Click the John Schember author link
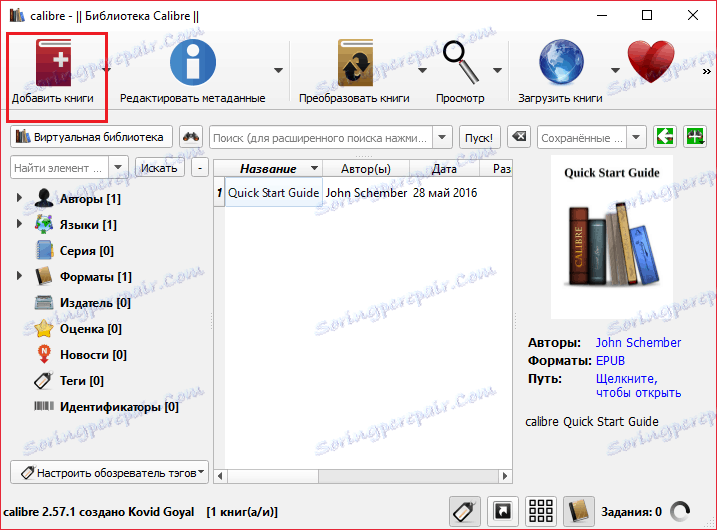This screenshot has height=530, width=717. [x=638, y=343]
